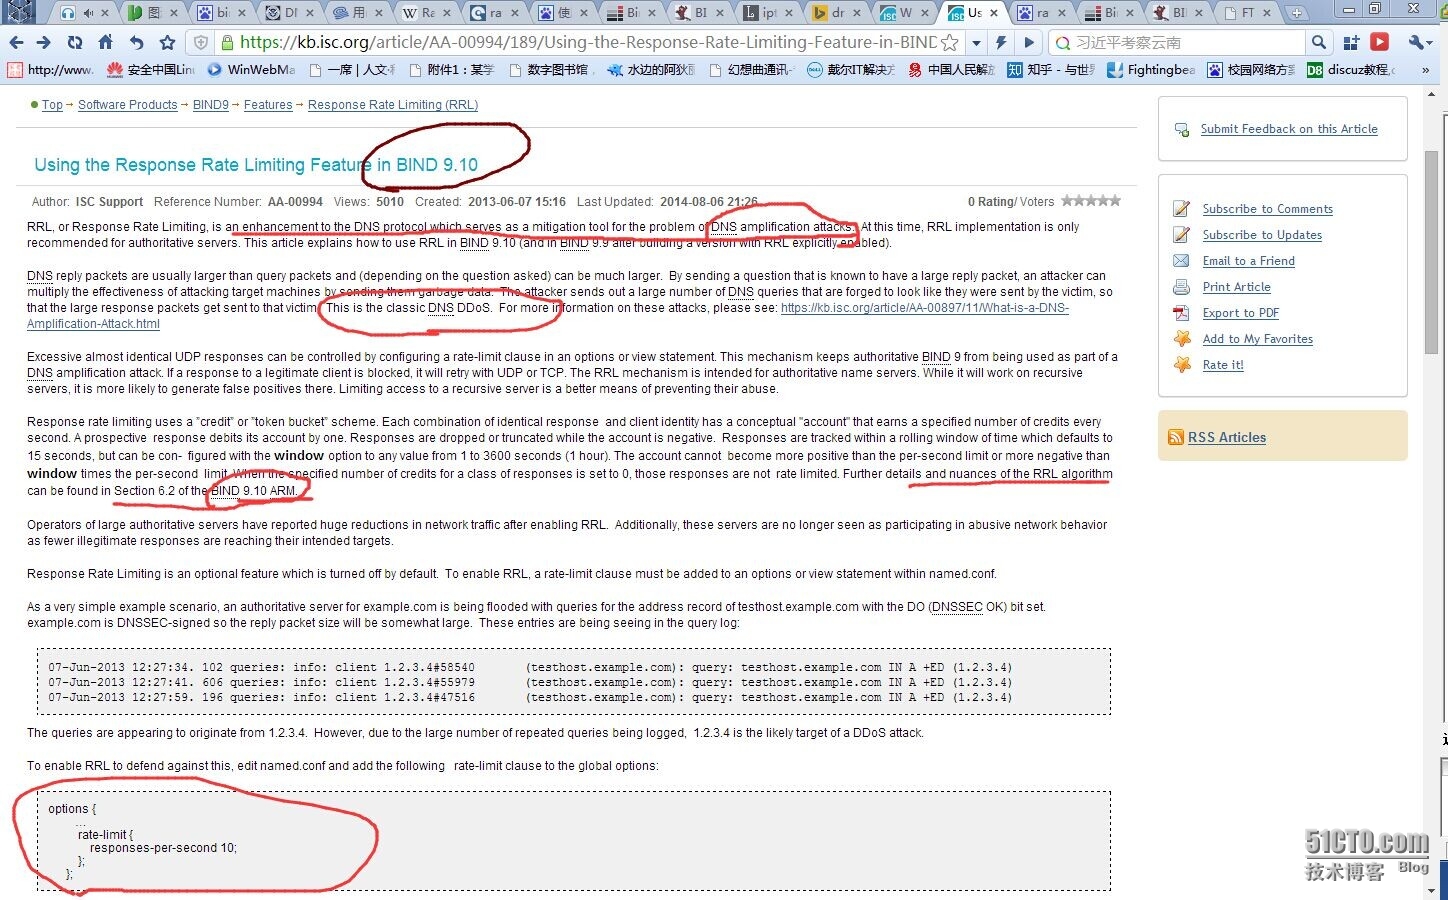The width and height of the screenshot is (1448, 900).
Task: Open the wrench settings menu
Action: point(1418,42)
